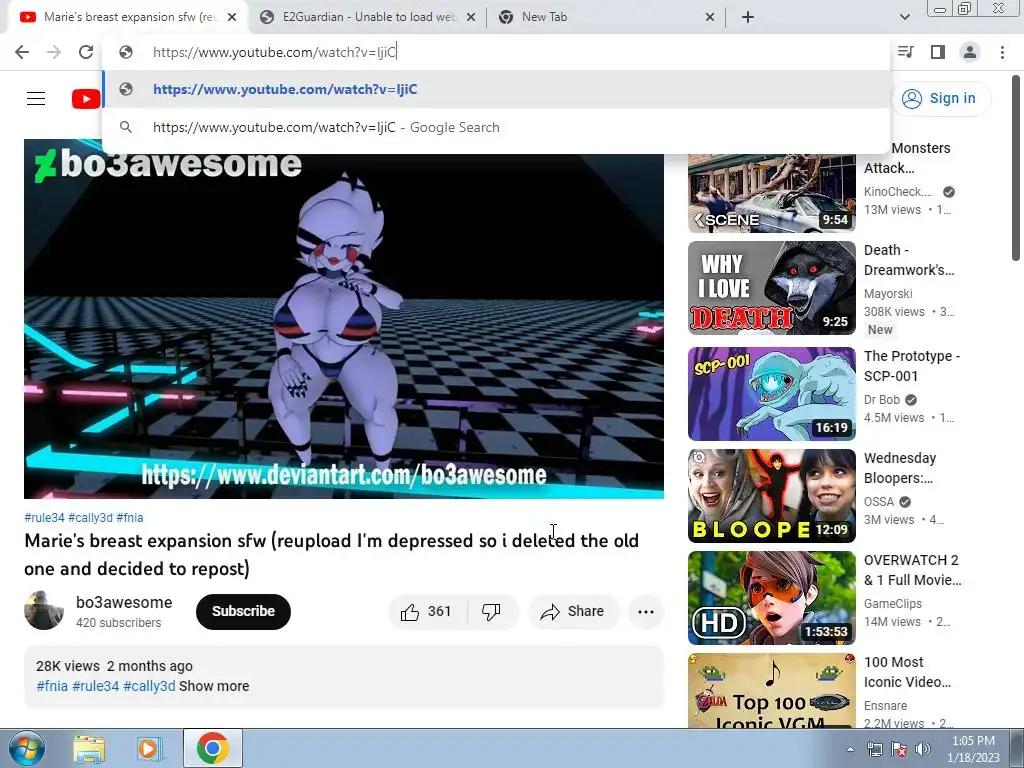Screen dimensions: 1024x768
Task: Open the YouTube hamburger guide menu
Action: coord(36,99)
